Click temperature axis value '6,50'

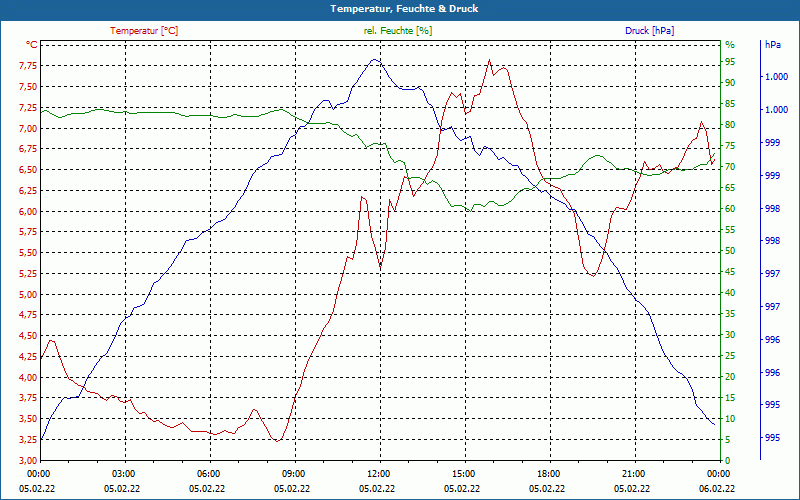[x=28, y=169]
